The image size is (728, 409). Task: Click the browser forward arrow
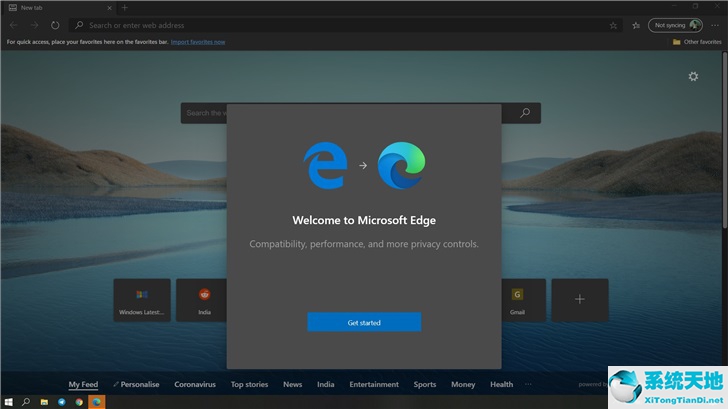click(34, 25)
